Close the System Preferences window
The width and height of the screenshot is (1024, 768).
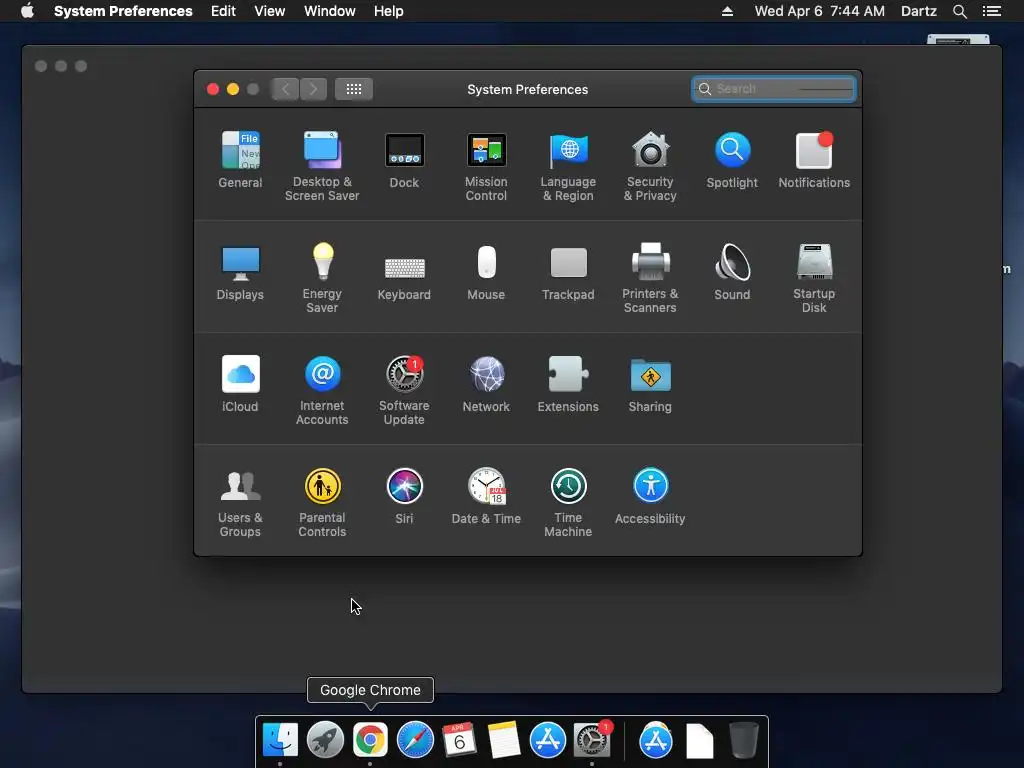(213, 89)
